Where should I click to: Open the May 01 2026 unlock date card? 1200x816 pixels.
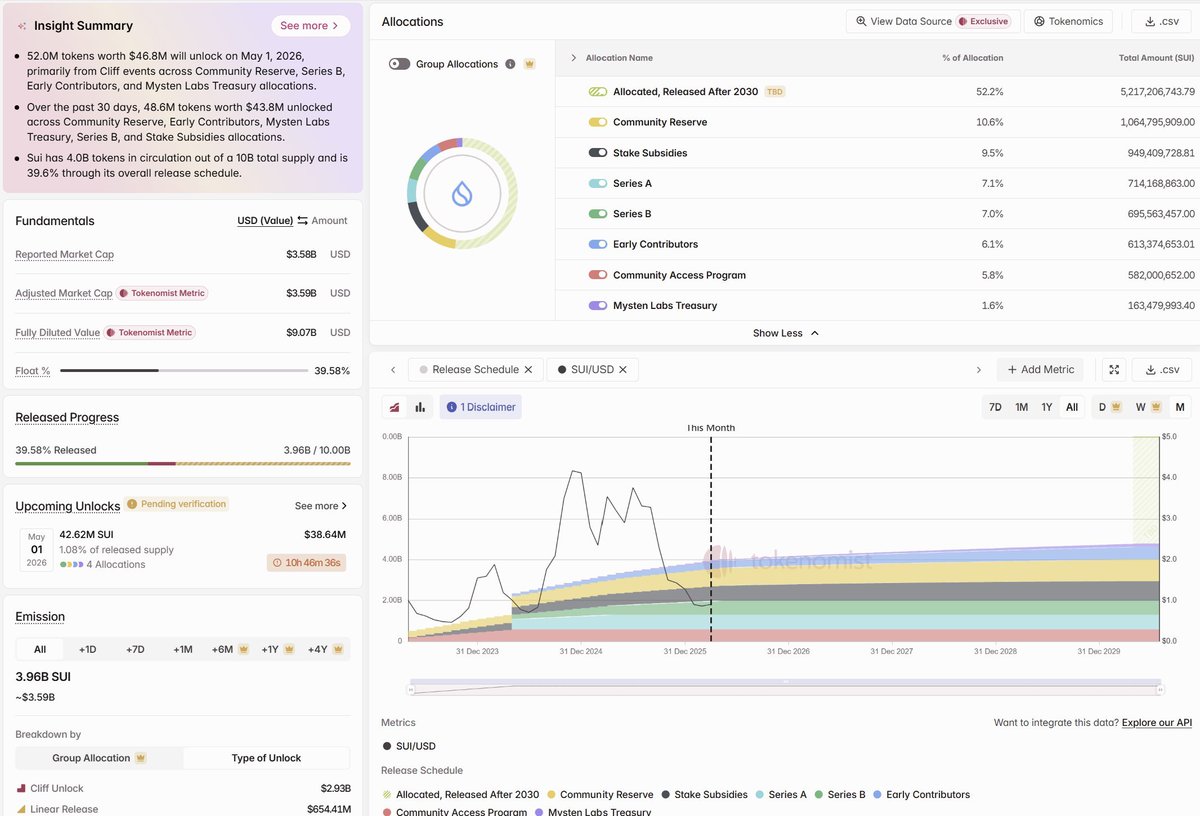[37, 549]
